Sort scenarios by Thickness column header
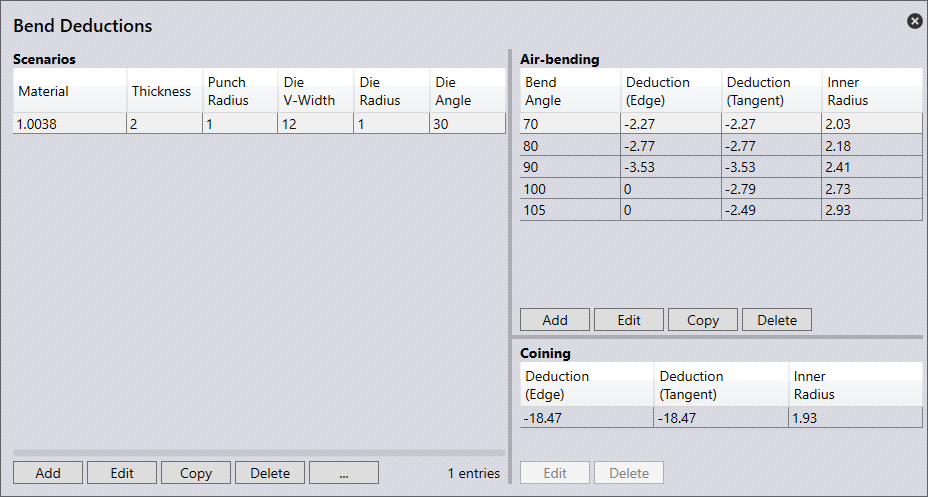The height and width of the screenshot is (497, 928). pos(162,91)
